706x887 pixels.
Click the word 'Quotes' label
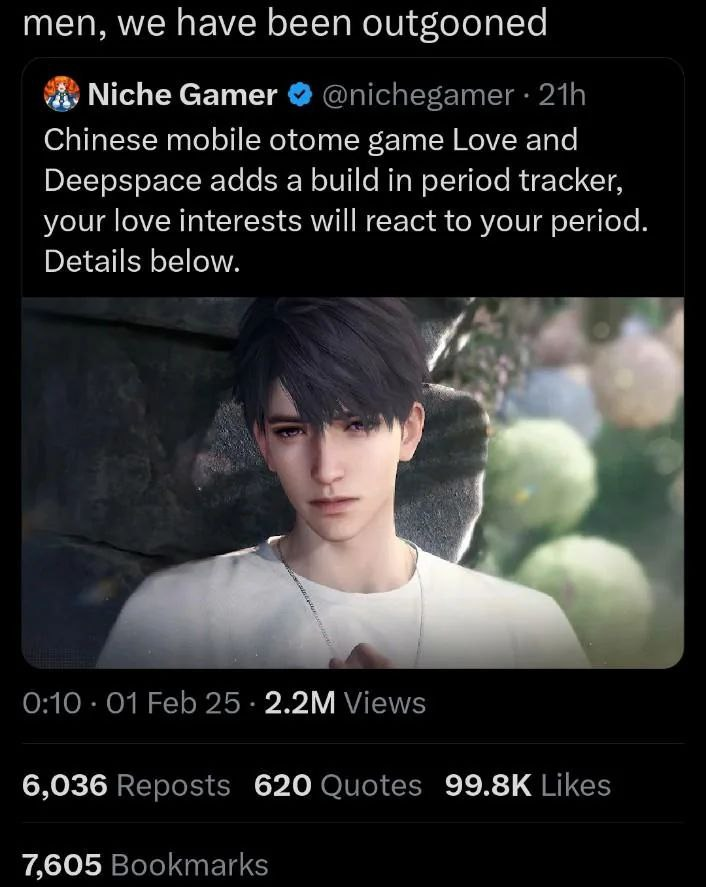[371, 785]
